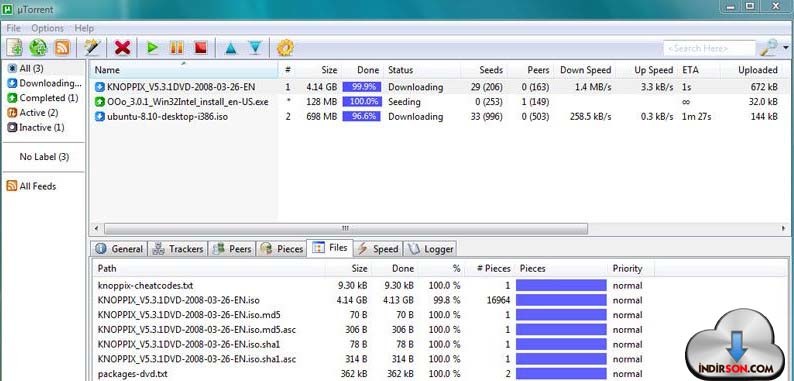Select the Completed (1) category
This screenshot has height=381, width=794.
(x=42, y=98)
